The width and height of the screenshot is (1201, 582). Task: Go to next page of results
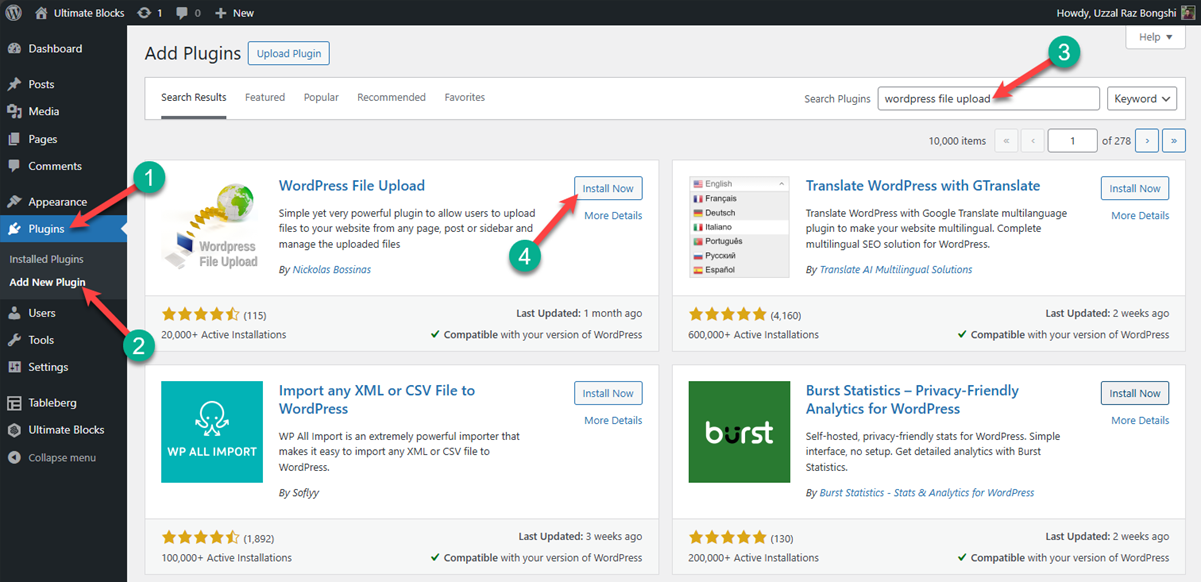pyautogui.click(x=1147, y=141)
